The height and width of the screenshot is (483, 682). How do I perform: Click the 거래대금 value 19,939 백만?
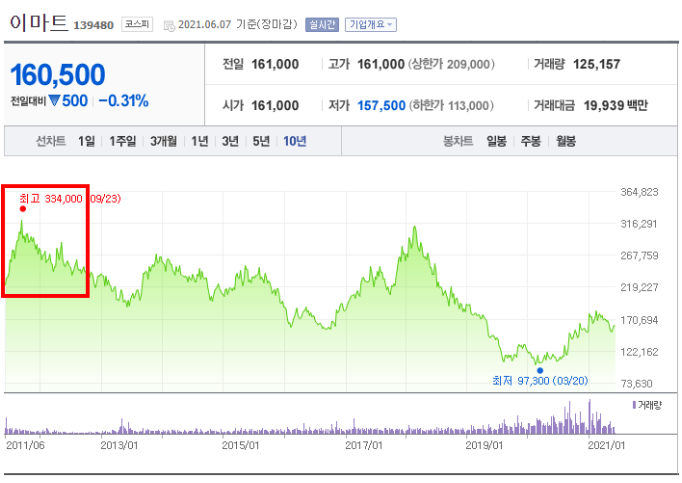point(615,106)
